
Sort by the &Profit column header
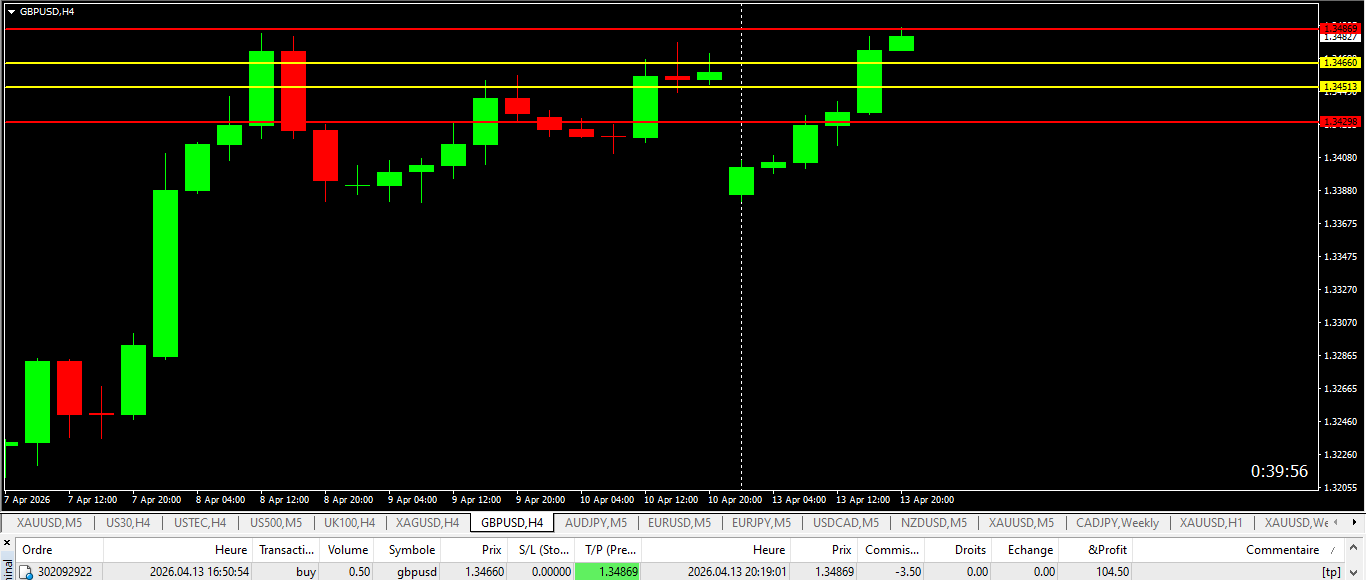point(1096,550)
